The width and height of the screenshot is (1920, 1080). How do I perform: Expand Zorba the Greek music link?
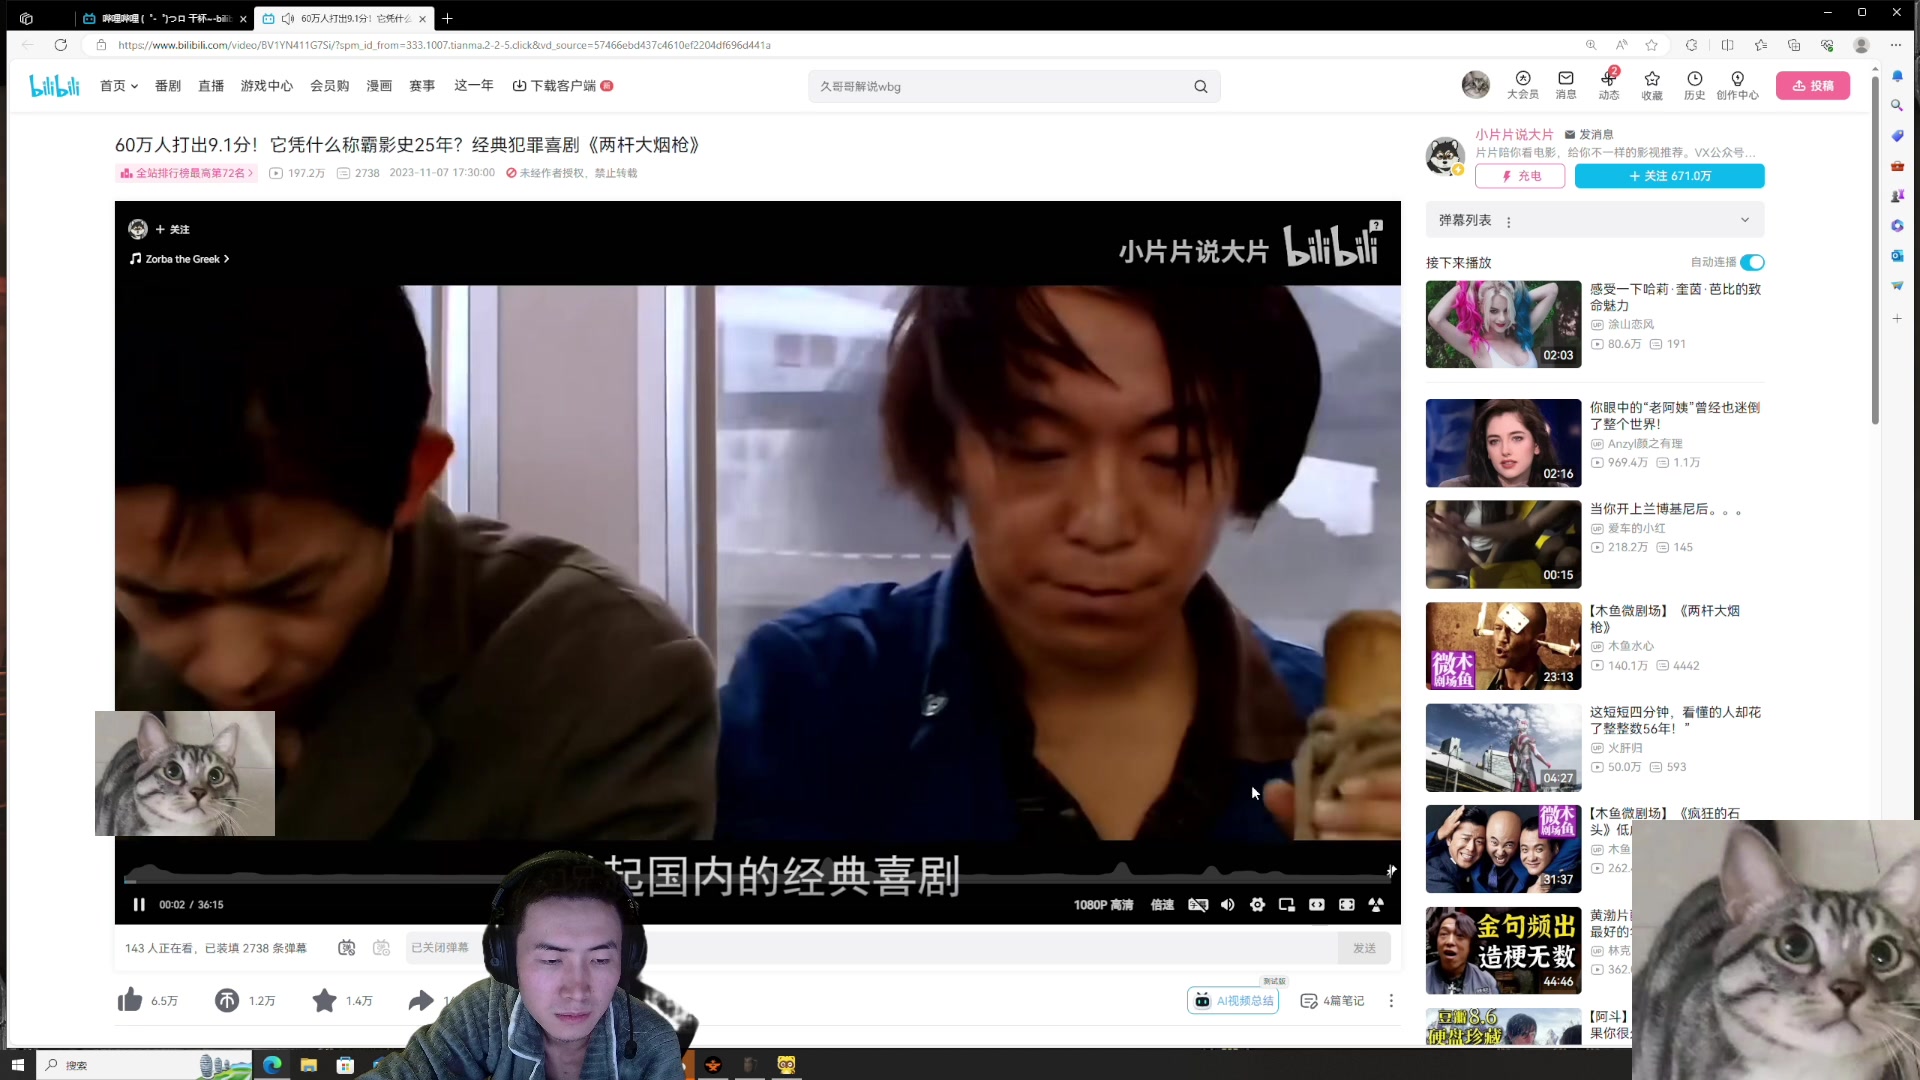180,259
